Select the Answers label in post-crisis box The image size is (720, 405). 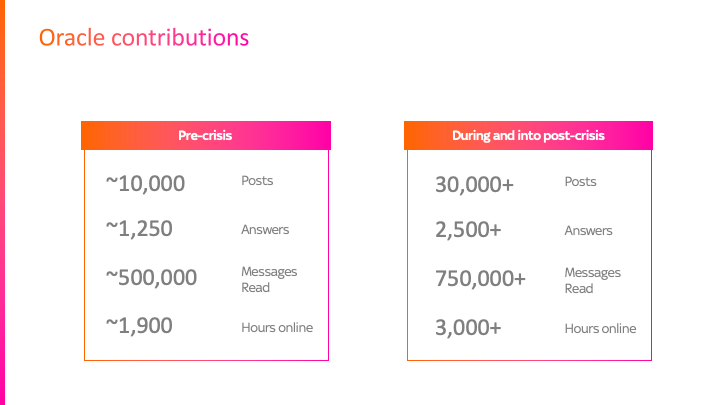point(588,230)
